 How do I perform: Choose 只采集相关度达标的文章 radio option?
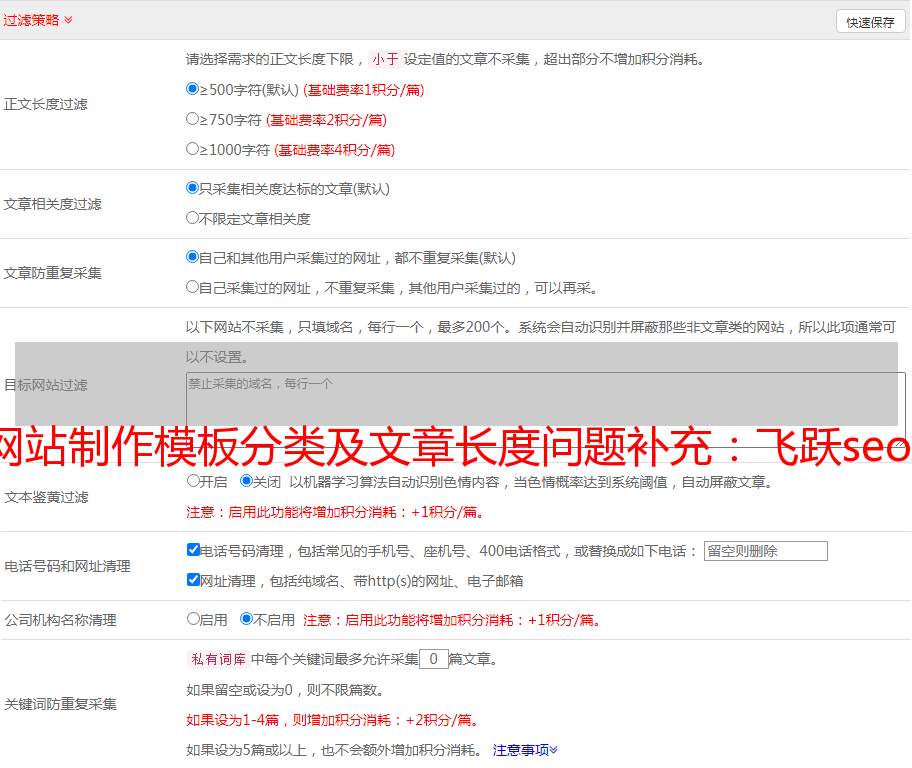[192, 187]
